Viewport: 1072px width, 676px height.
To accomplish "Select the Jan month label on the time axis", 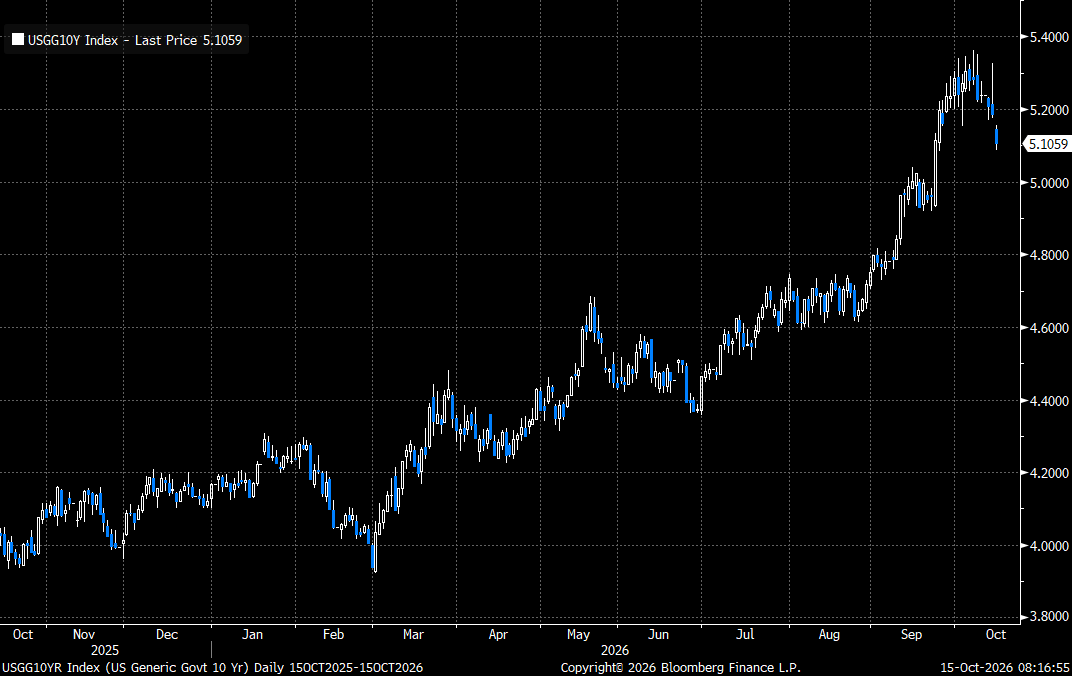I will 252,634.
